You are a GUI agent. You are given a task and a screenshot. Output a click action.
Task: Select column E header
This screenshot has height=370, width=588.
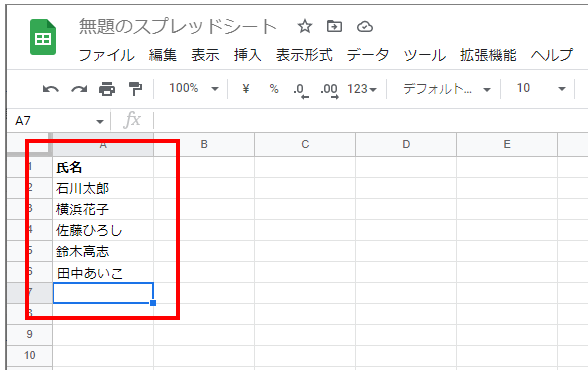(x=507, y=144)
